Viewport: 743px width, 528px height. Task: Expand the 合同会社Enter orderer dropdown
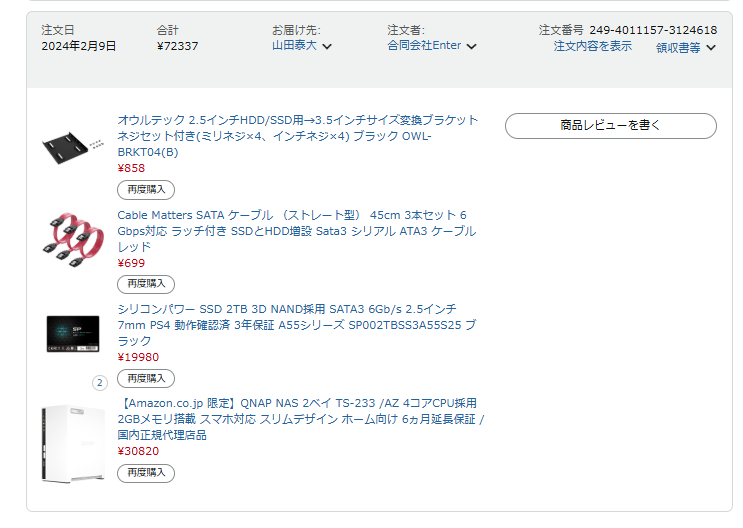pyautogui.click(x=424, y=46)
